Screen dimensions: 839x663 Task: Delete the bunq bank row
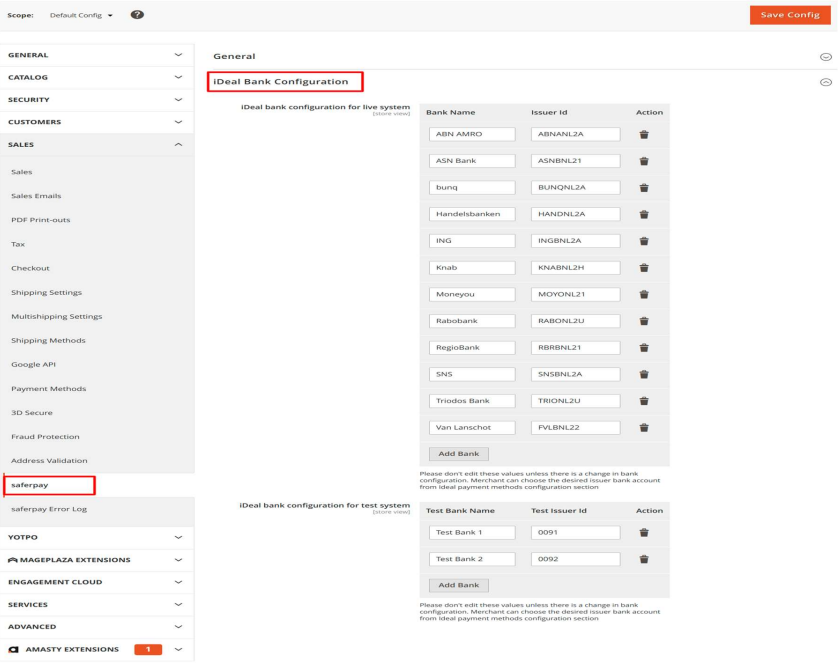coord(643,186)
